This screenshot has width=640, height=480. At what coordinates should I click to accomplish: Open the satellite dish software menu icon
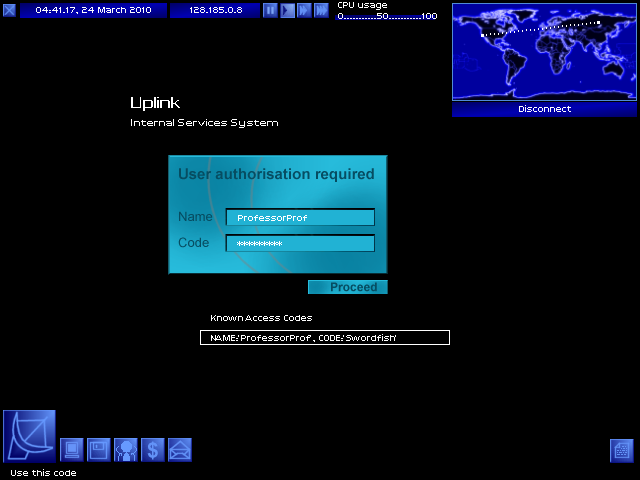pyautogui.click(x=29, y=436)
